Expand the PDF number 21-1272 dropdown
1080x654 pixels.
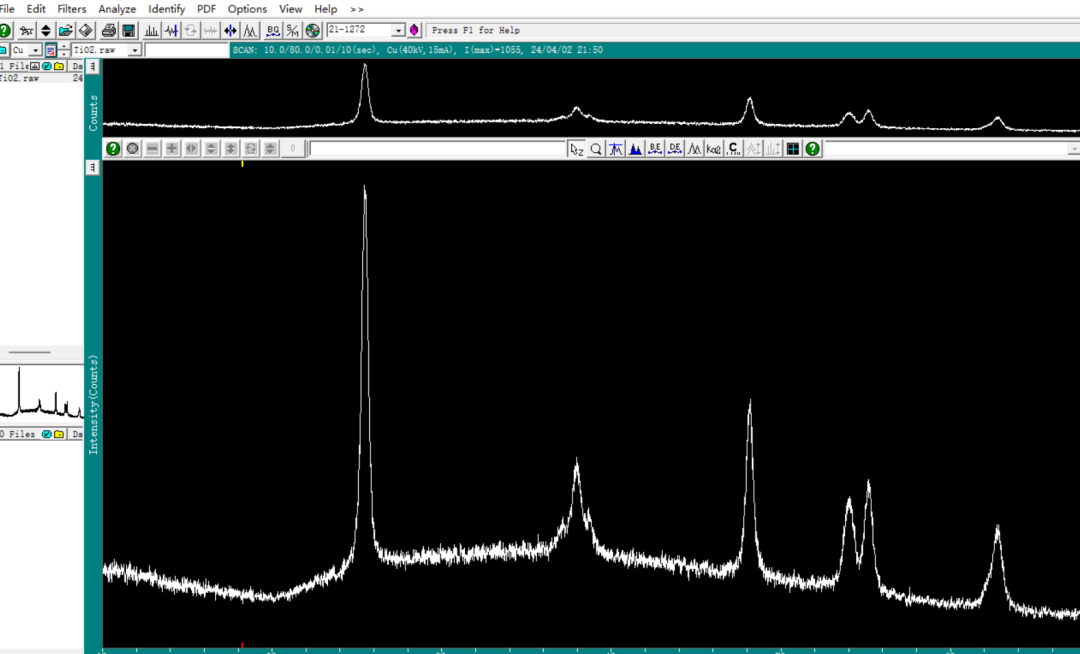coord(399,31)
